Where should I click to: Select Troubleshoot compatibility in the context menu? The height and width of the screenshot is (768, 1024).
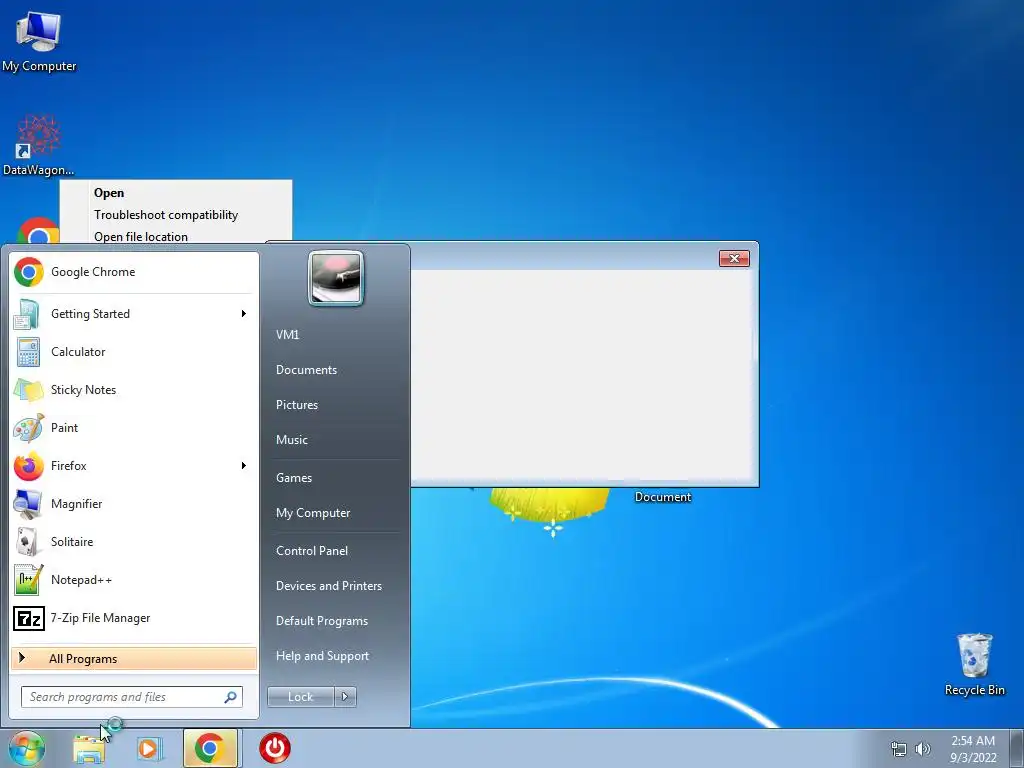[166, 215]
